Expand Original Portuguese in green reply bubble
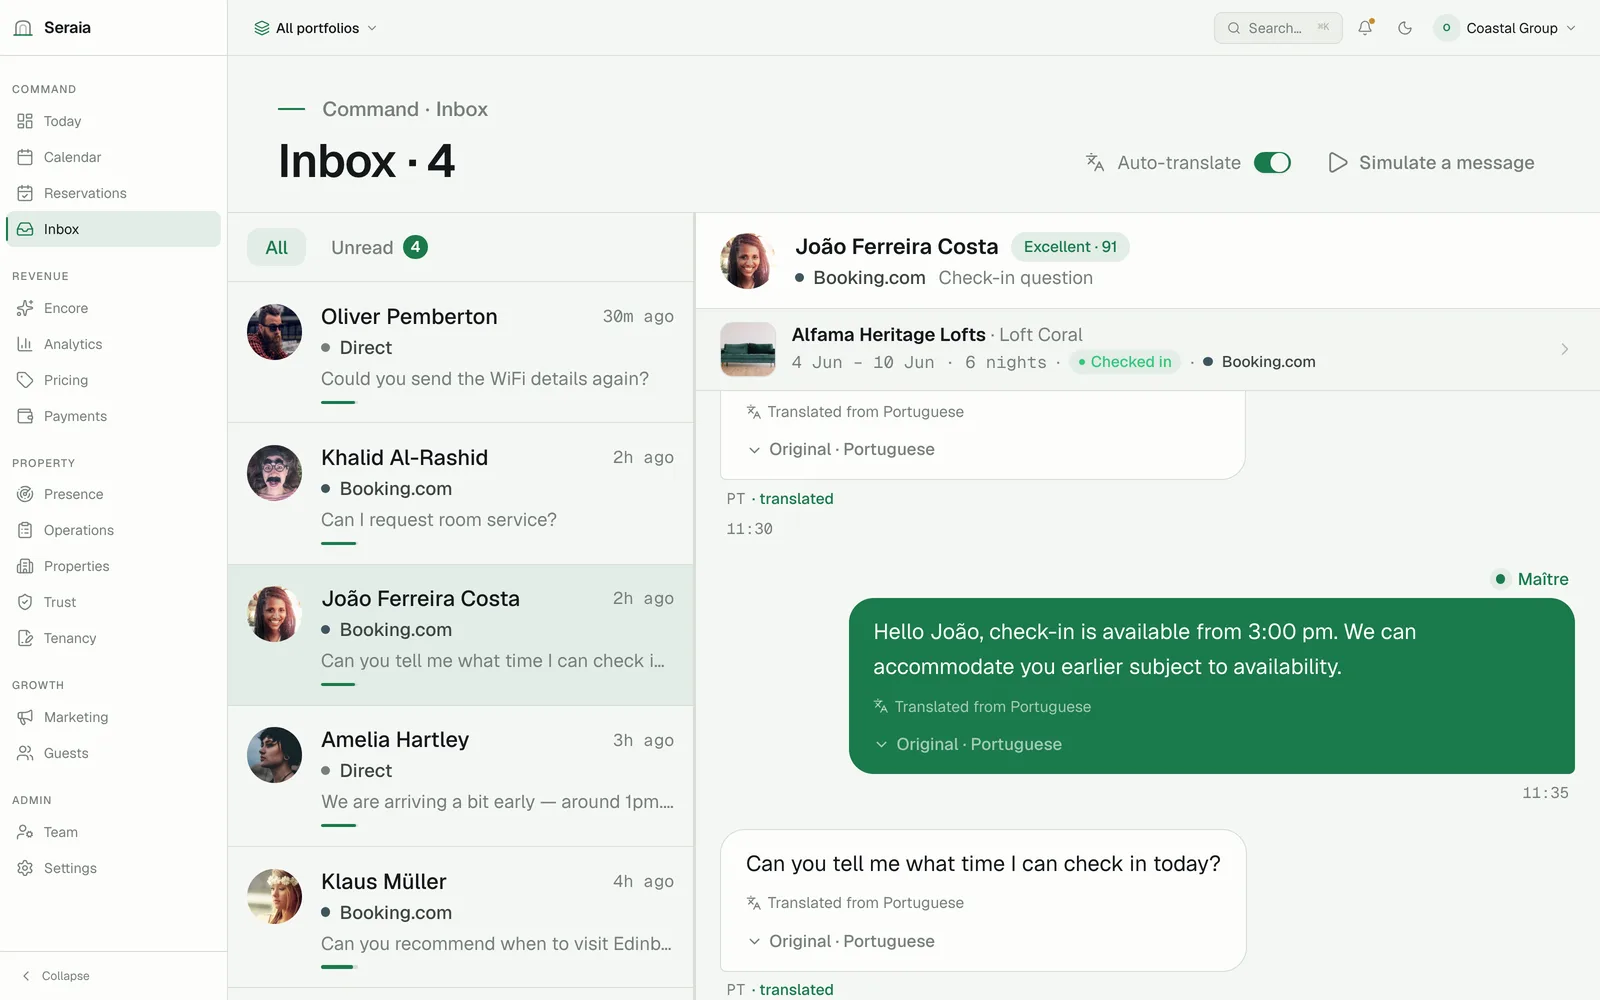This screenshot has height=1000, width=1600. 968,744
